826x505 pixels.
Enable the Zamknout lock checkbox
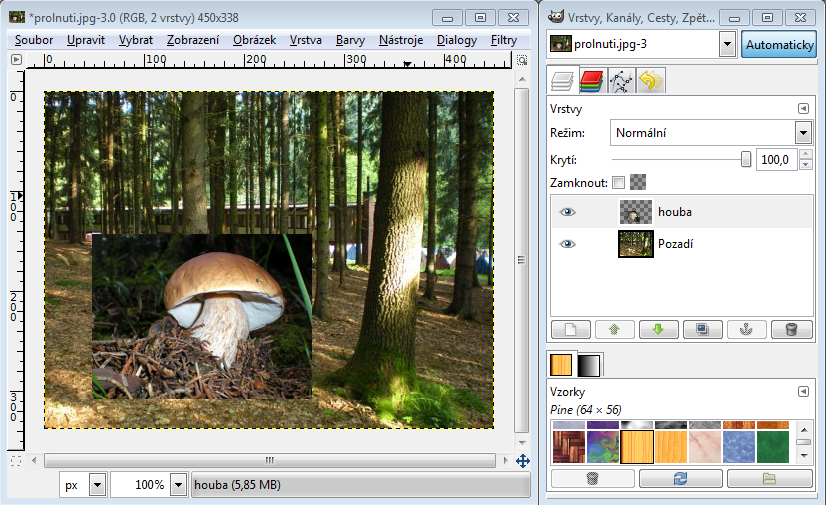[618, 183]
